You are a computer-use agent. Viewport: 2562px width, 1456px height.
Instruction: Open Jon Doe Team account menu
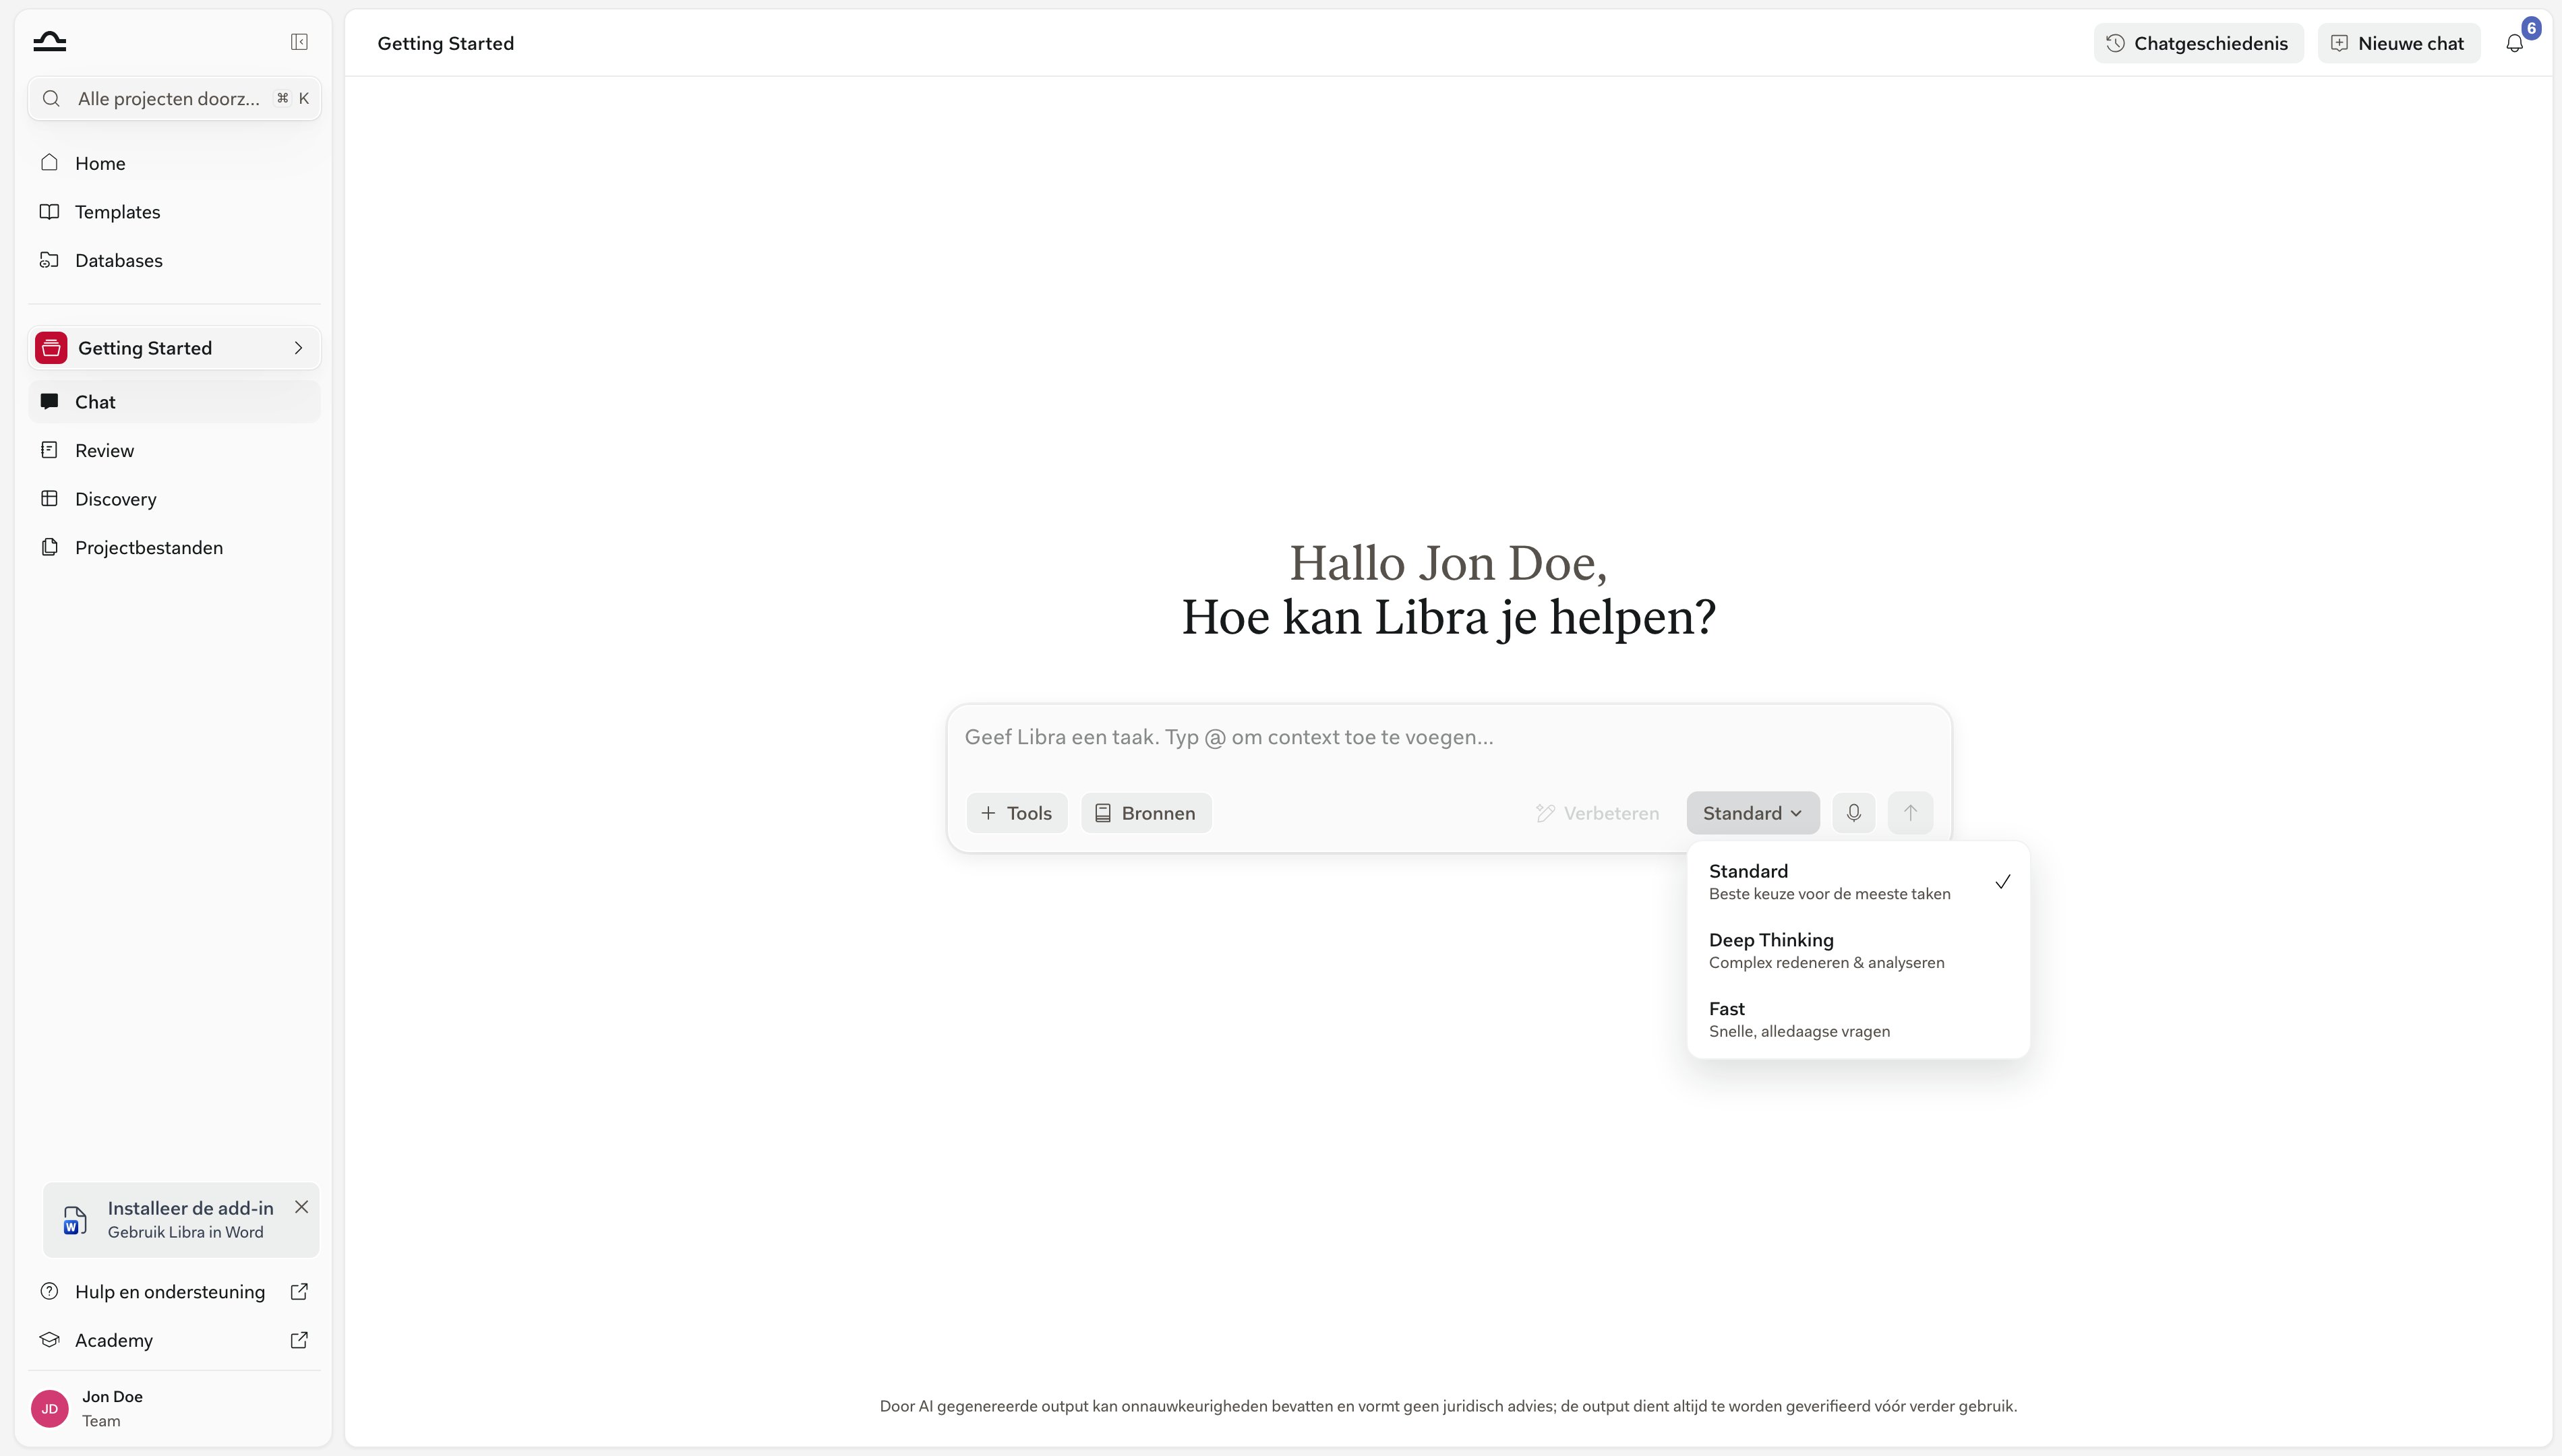click(174, 1408)
